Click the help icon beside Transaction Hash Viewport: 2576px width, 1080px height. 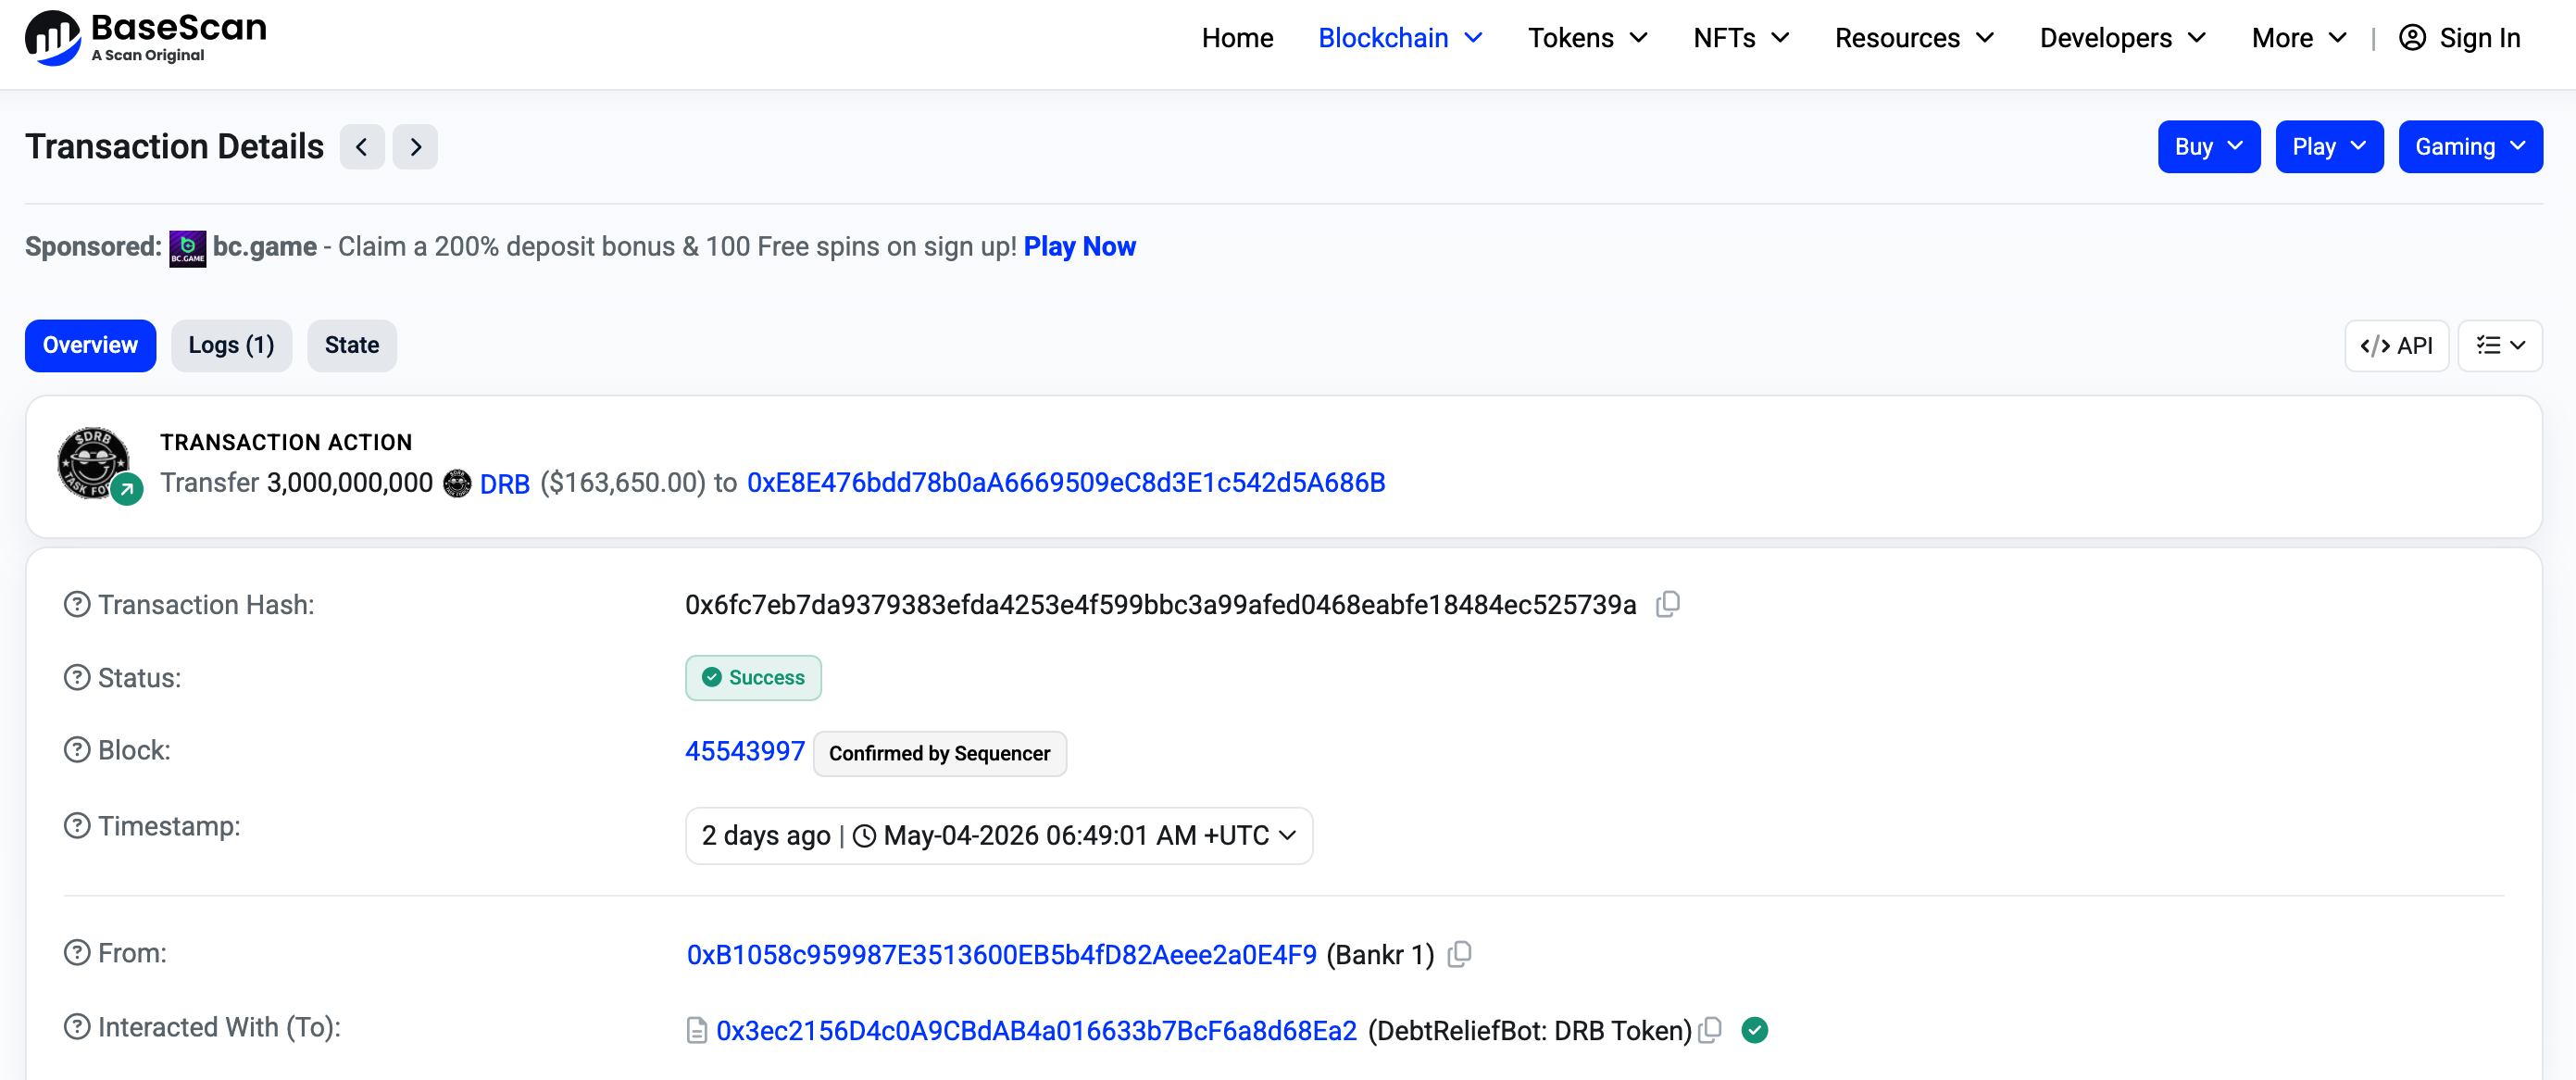click(77, 605)
